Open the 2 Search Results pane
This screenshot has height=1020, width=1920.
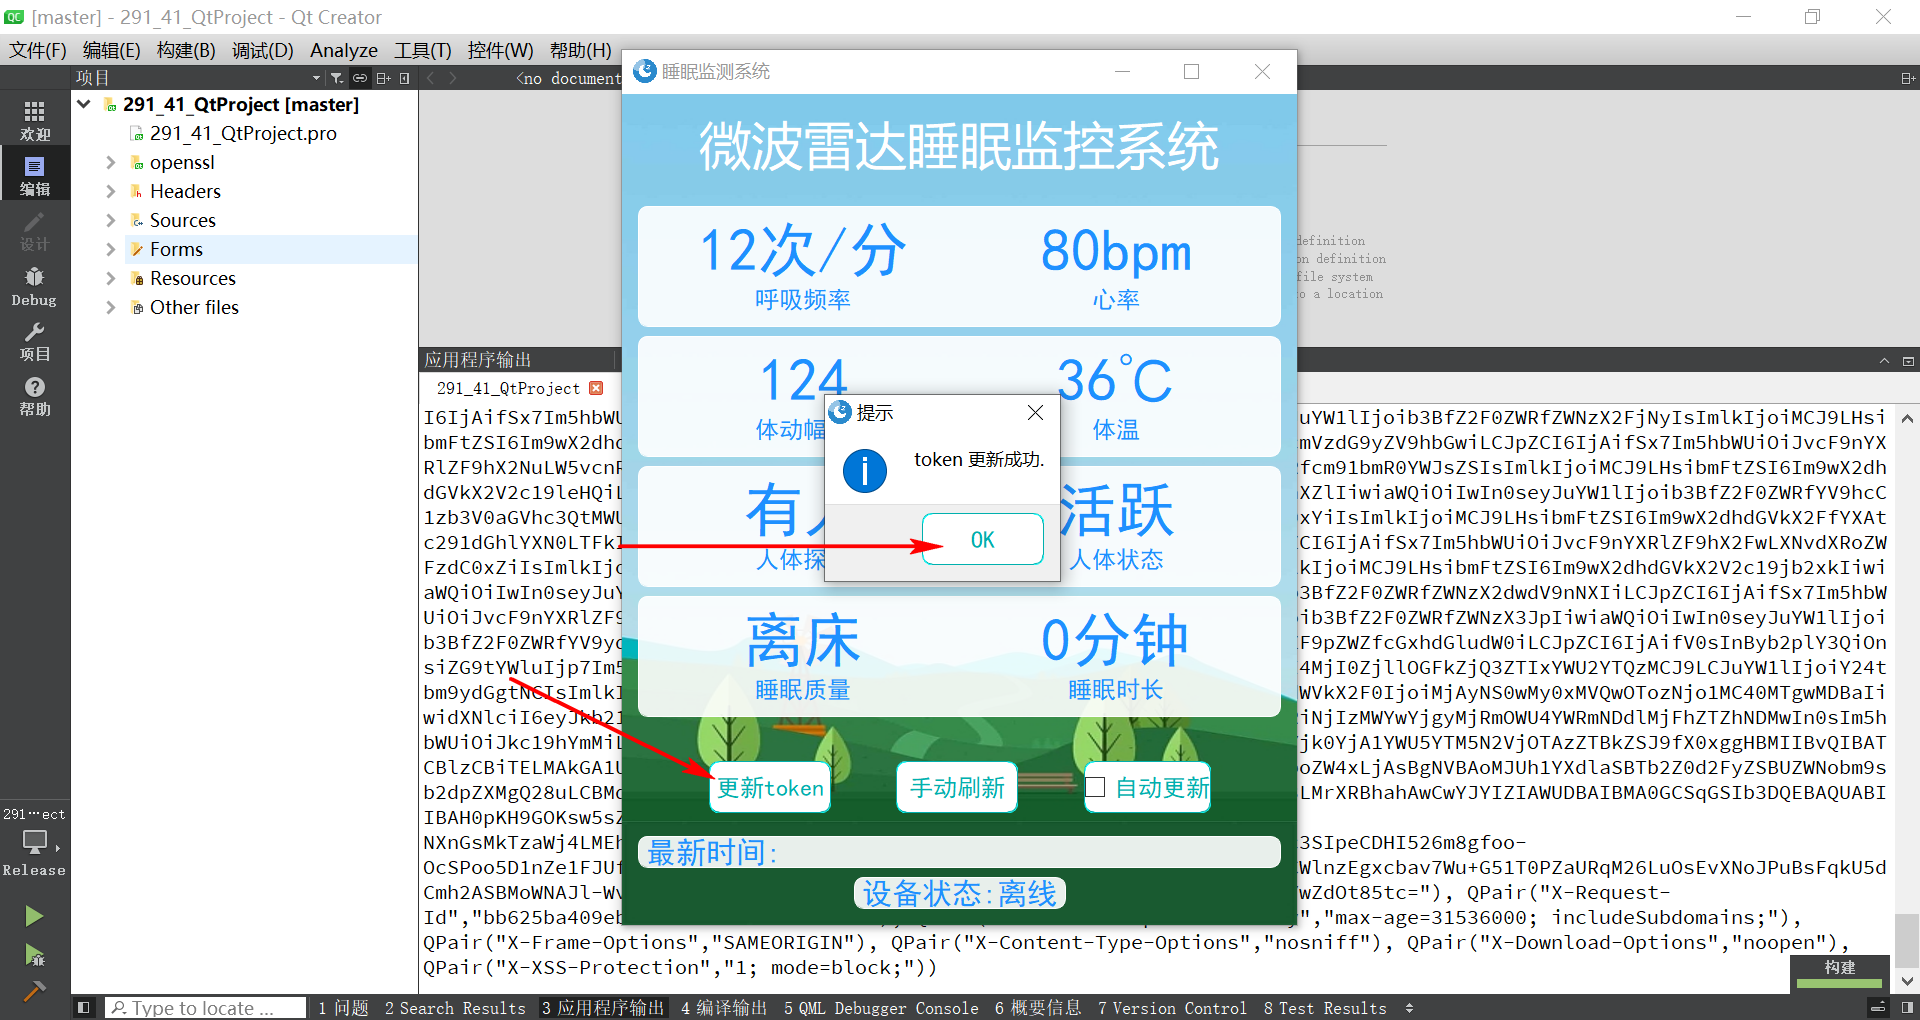point(455,1008)
